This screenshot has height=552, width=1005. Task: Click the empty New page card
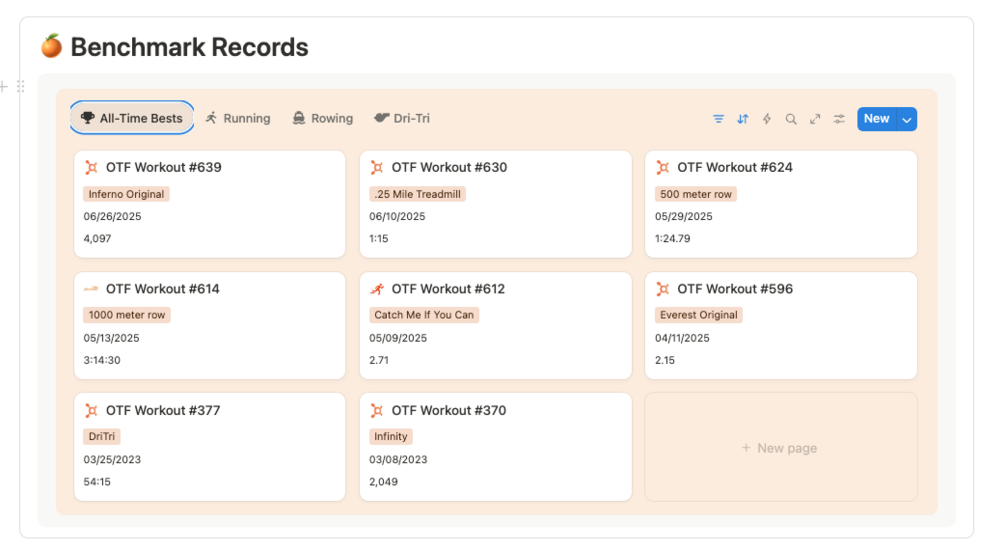pos(780,448)
